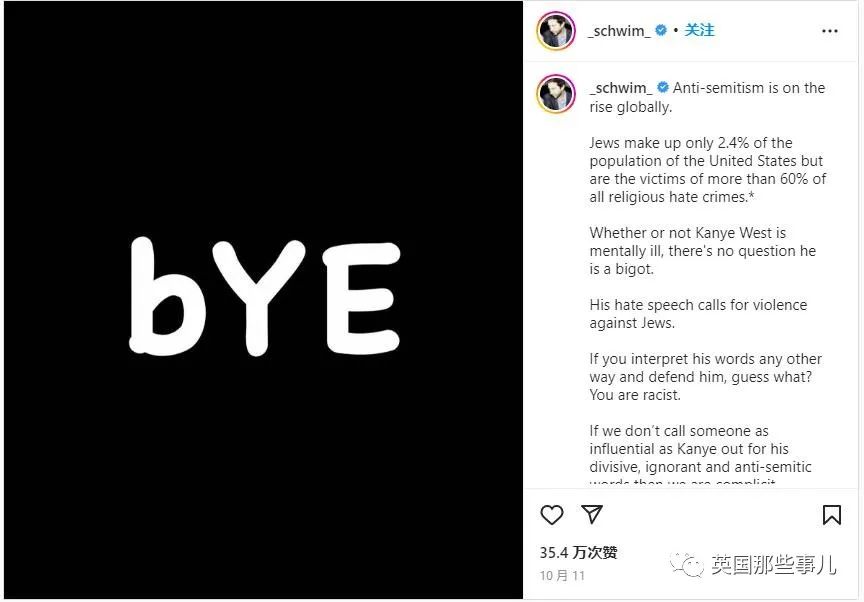Click the caption profile avatar
Screen dimensions: 864x602
tap(556, 94)
